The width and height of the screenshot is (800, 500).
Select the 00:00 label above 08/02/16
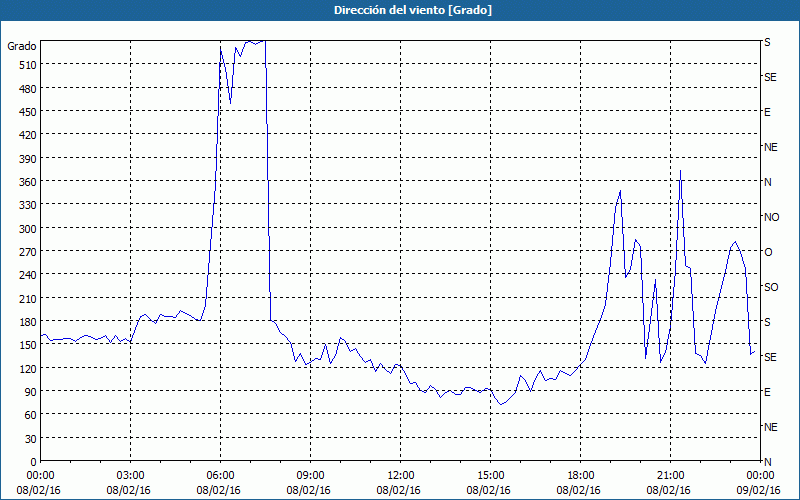click(x=40, y=476)
